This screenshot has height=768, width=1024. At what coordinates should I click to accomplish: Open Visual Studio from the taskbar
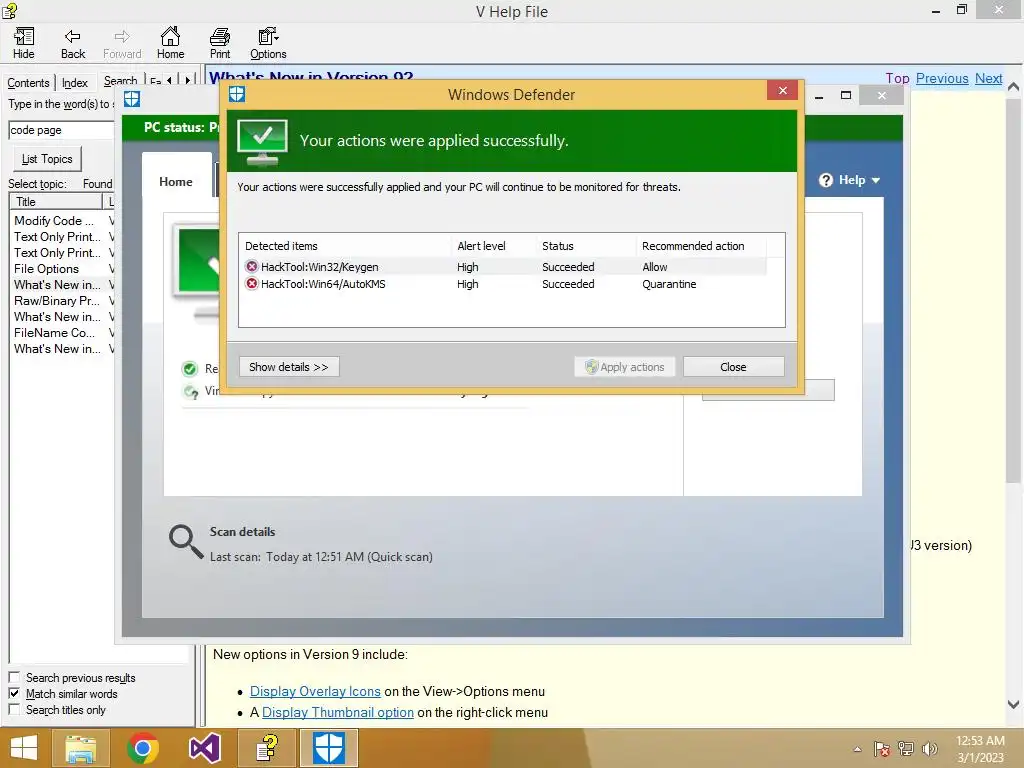tap(205, 748)
